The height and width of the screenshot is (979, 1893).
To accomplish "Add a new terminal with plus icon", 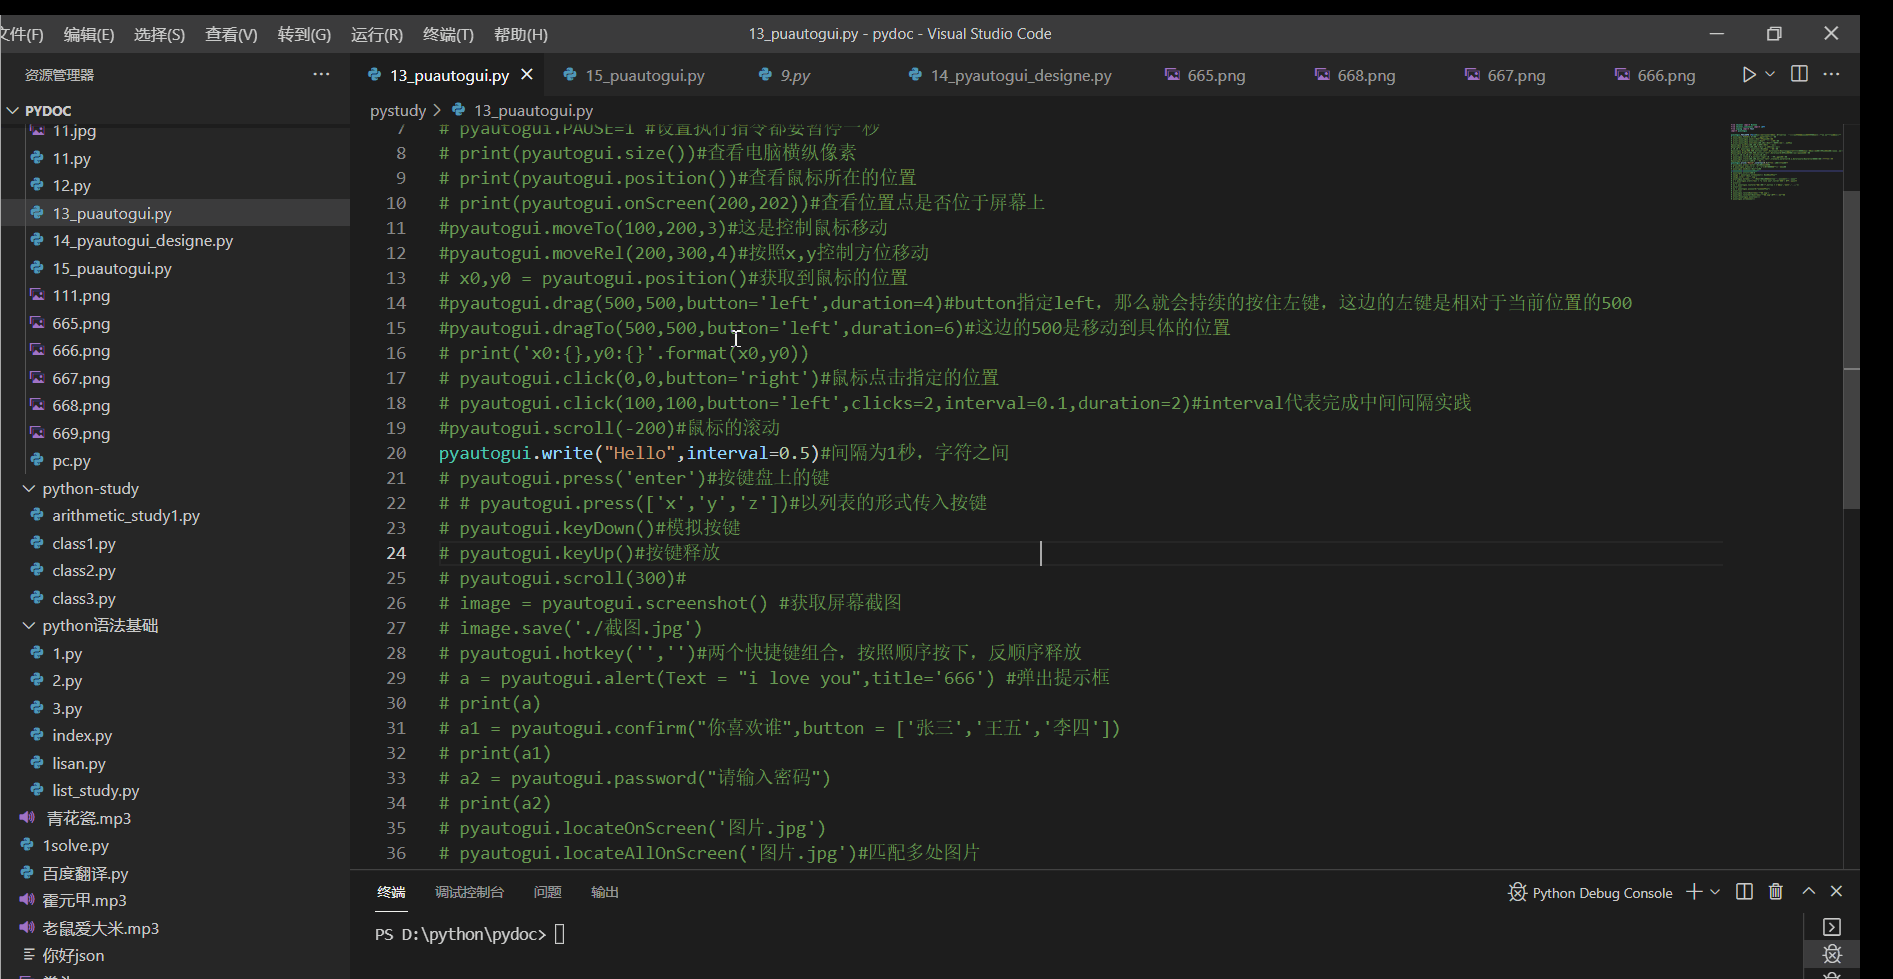I will (1694, 891).
